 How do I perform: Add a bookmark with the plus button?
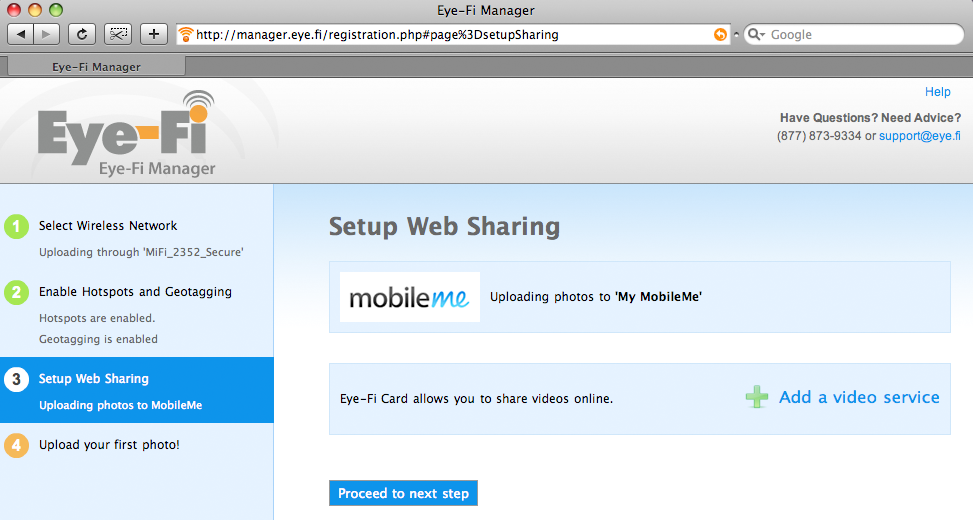coord(154,34)
